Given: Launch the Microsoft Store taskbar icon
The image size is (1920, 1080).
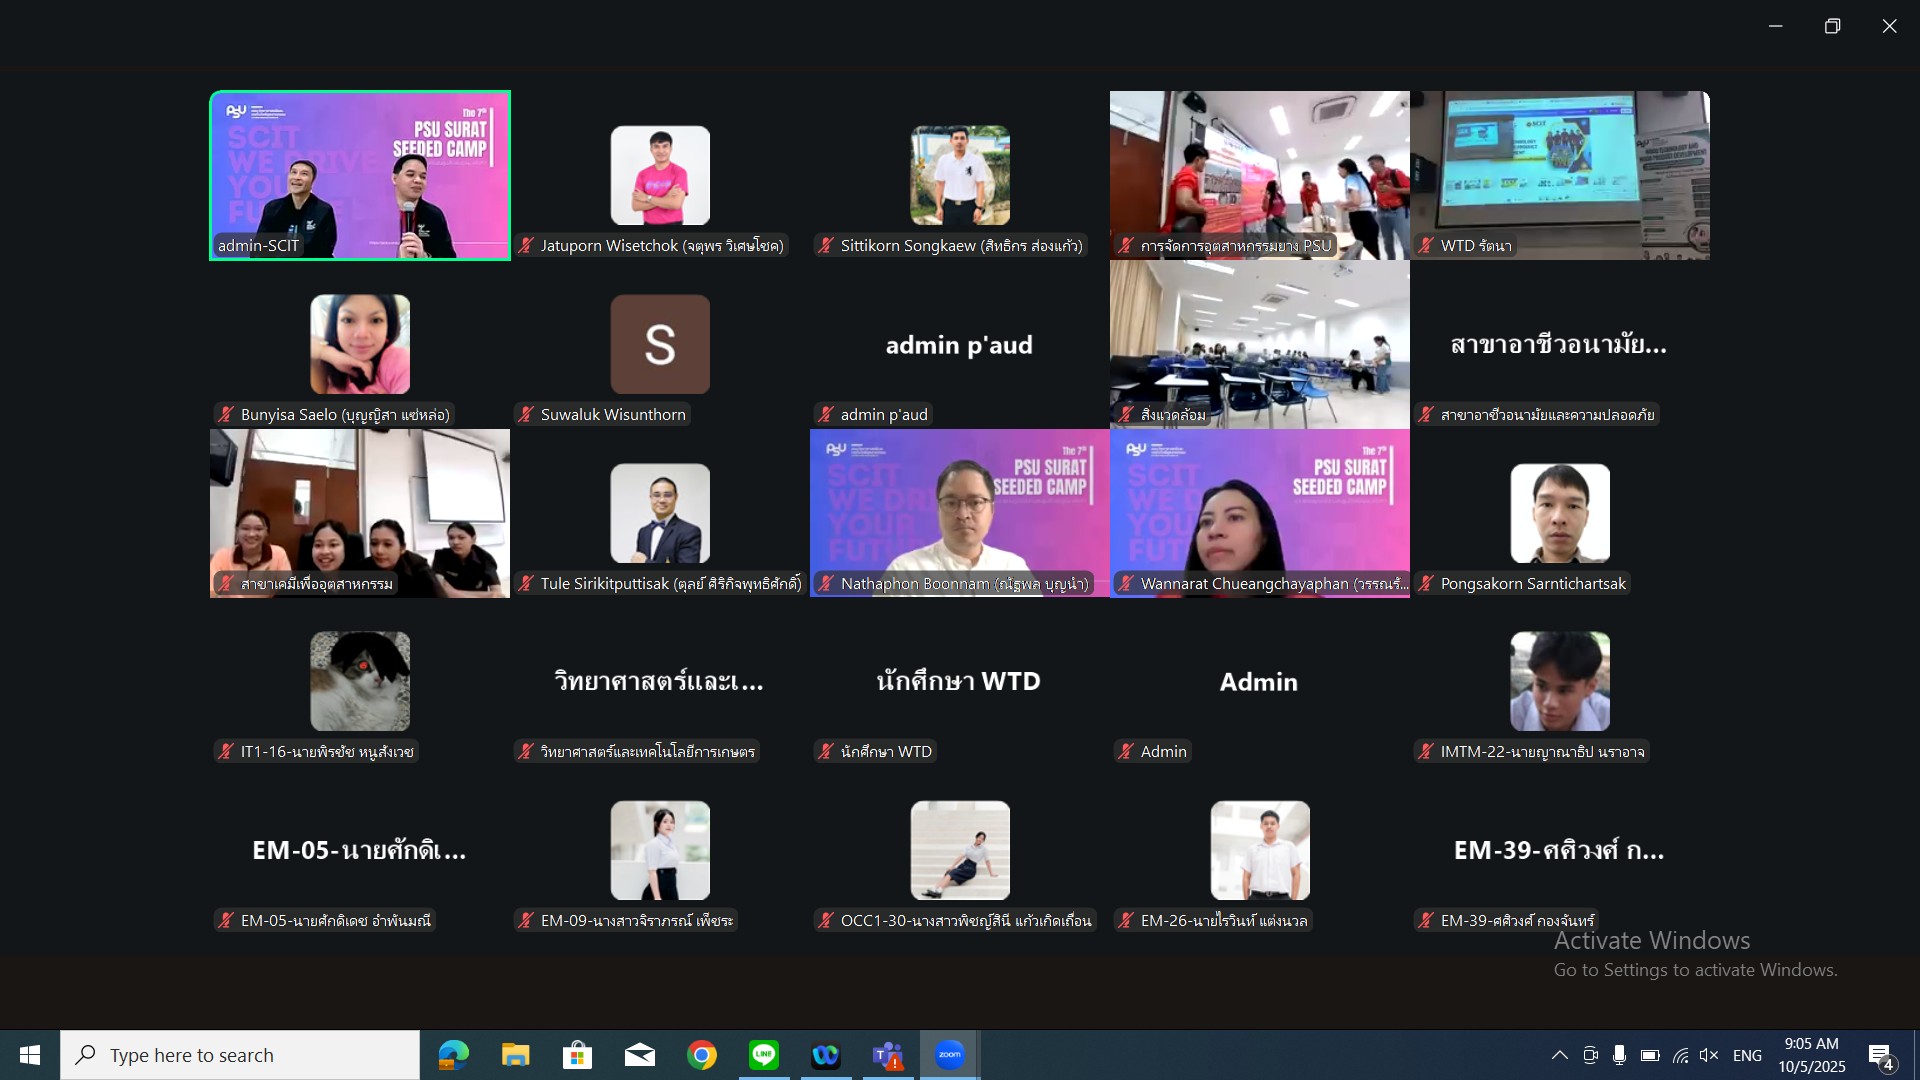Looking at the screenshot, I should pos(577,1055).
